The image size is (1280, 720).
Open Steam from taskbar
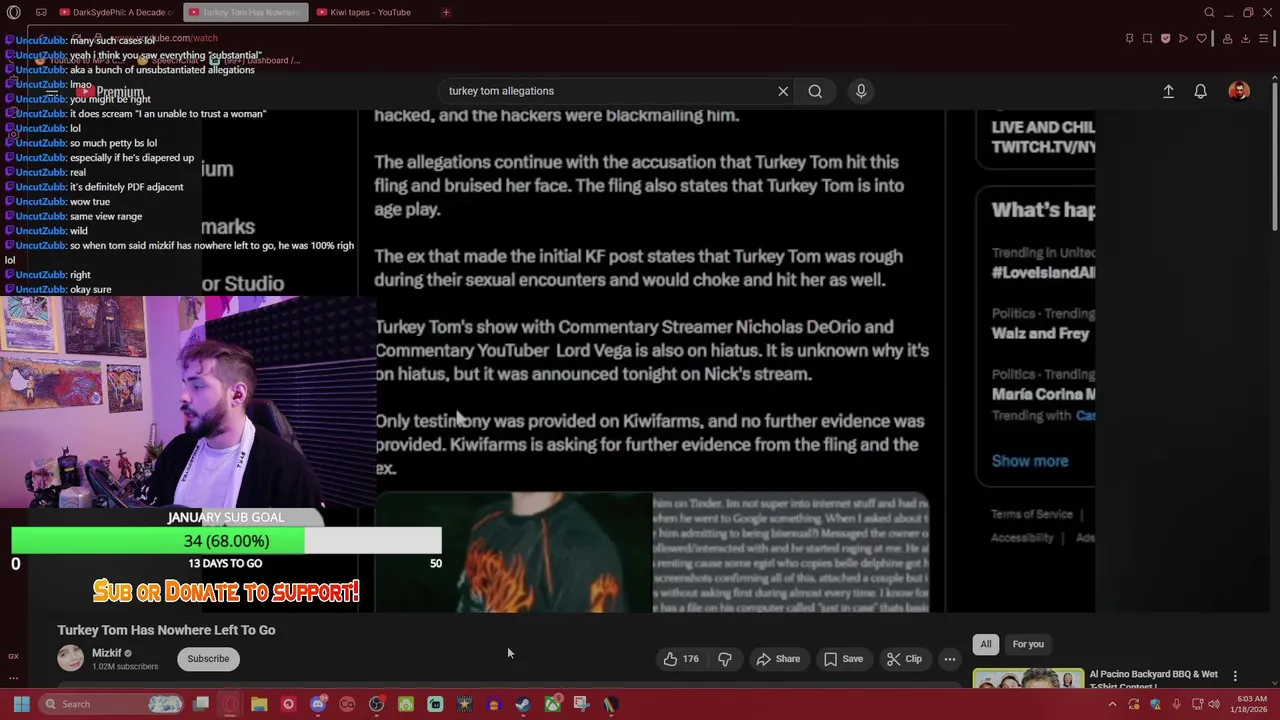tap(523, 704)
